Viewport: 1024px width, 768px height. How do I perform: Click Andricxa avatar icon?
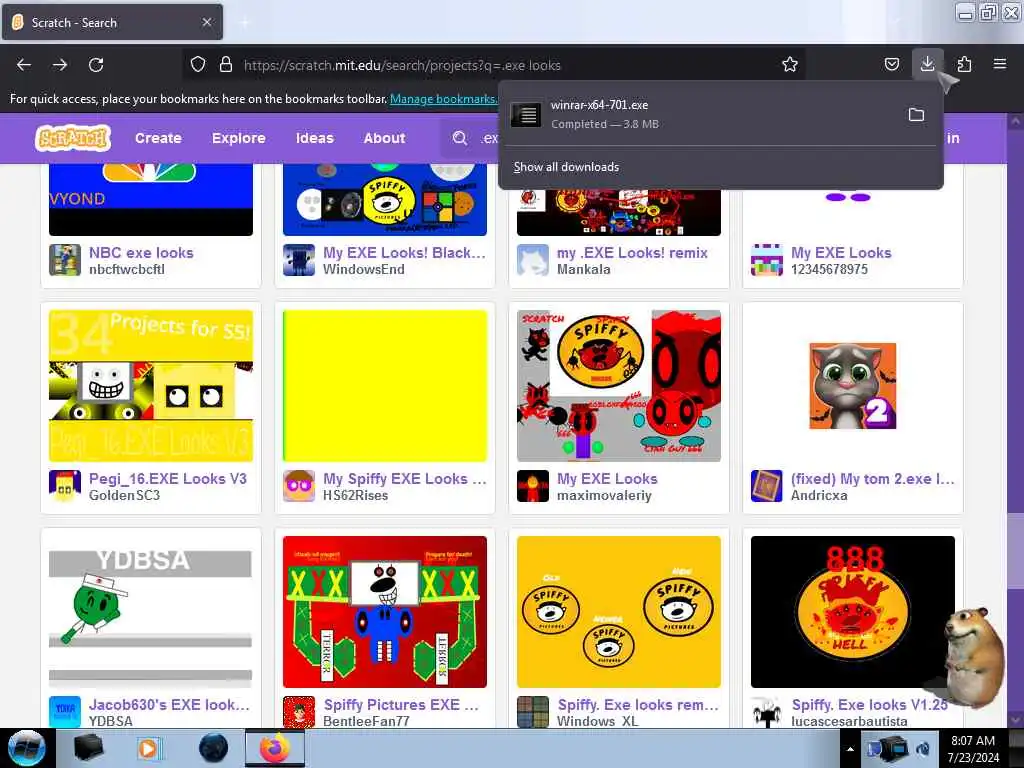tap(767, 486)
